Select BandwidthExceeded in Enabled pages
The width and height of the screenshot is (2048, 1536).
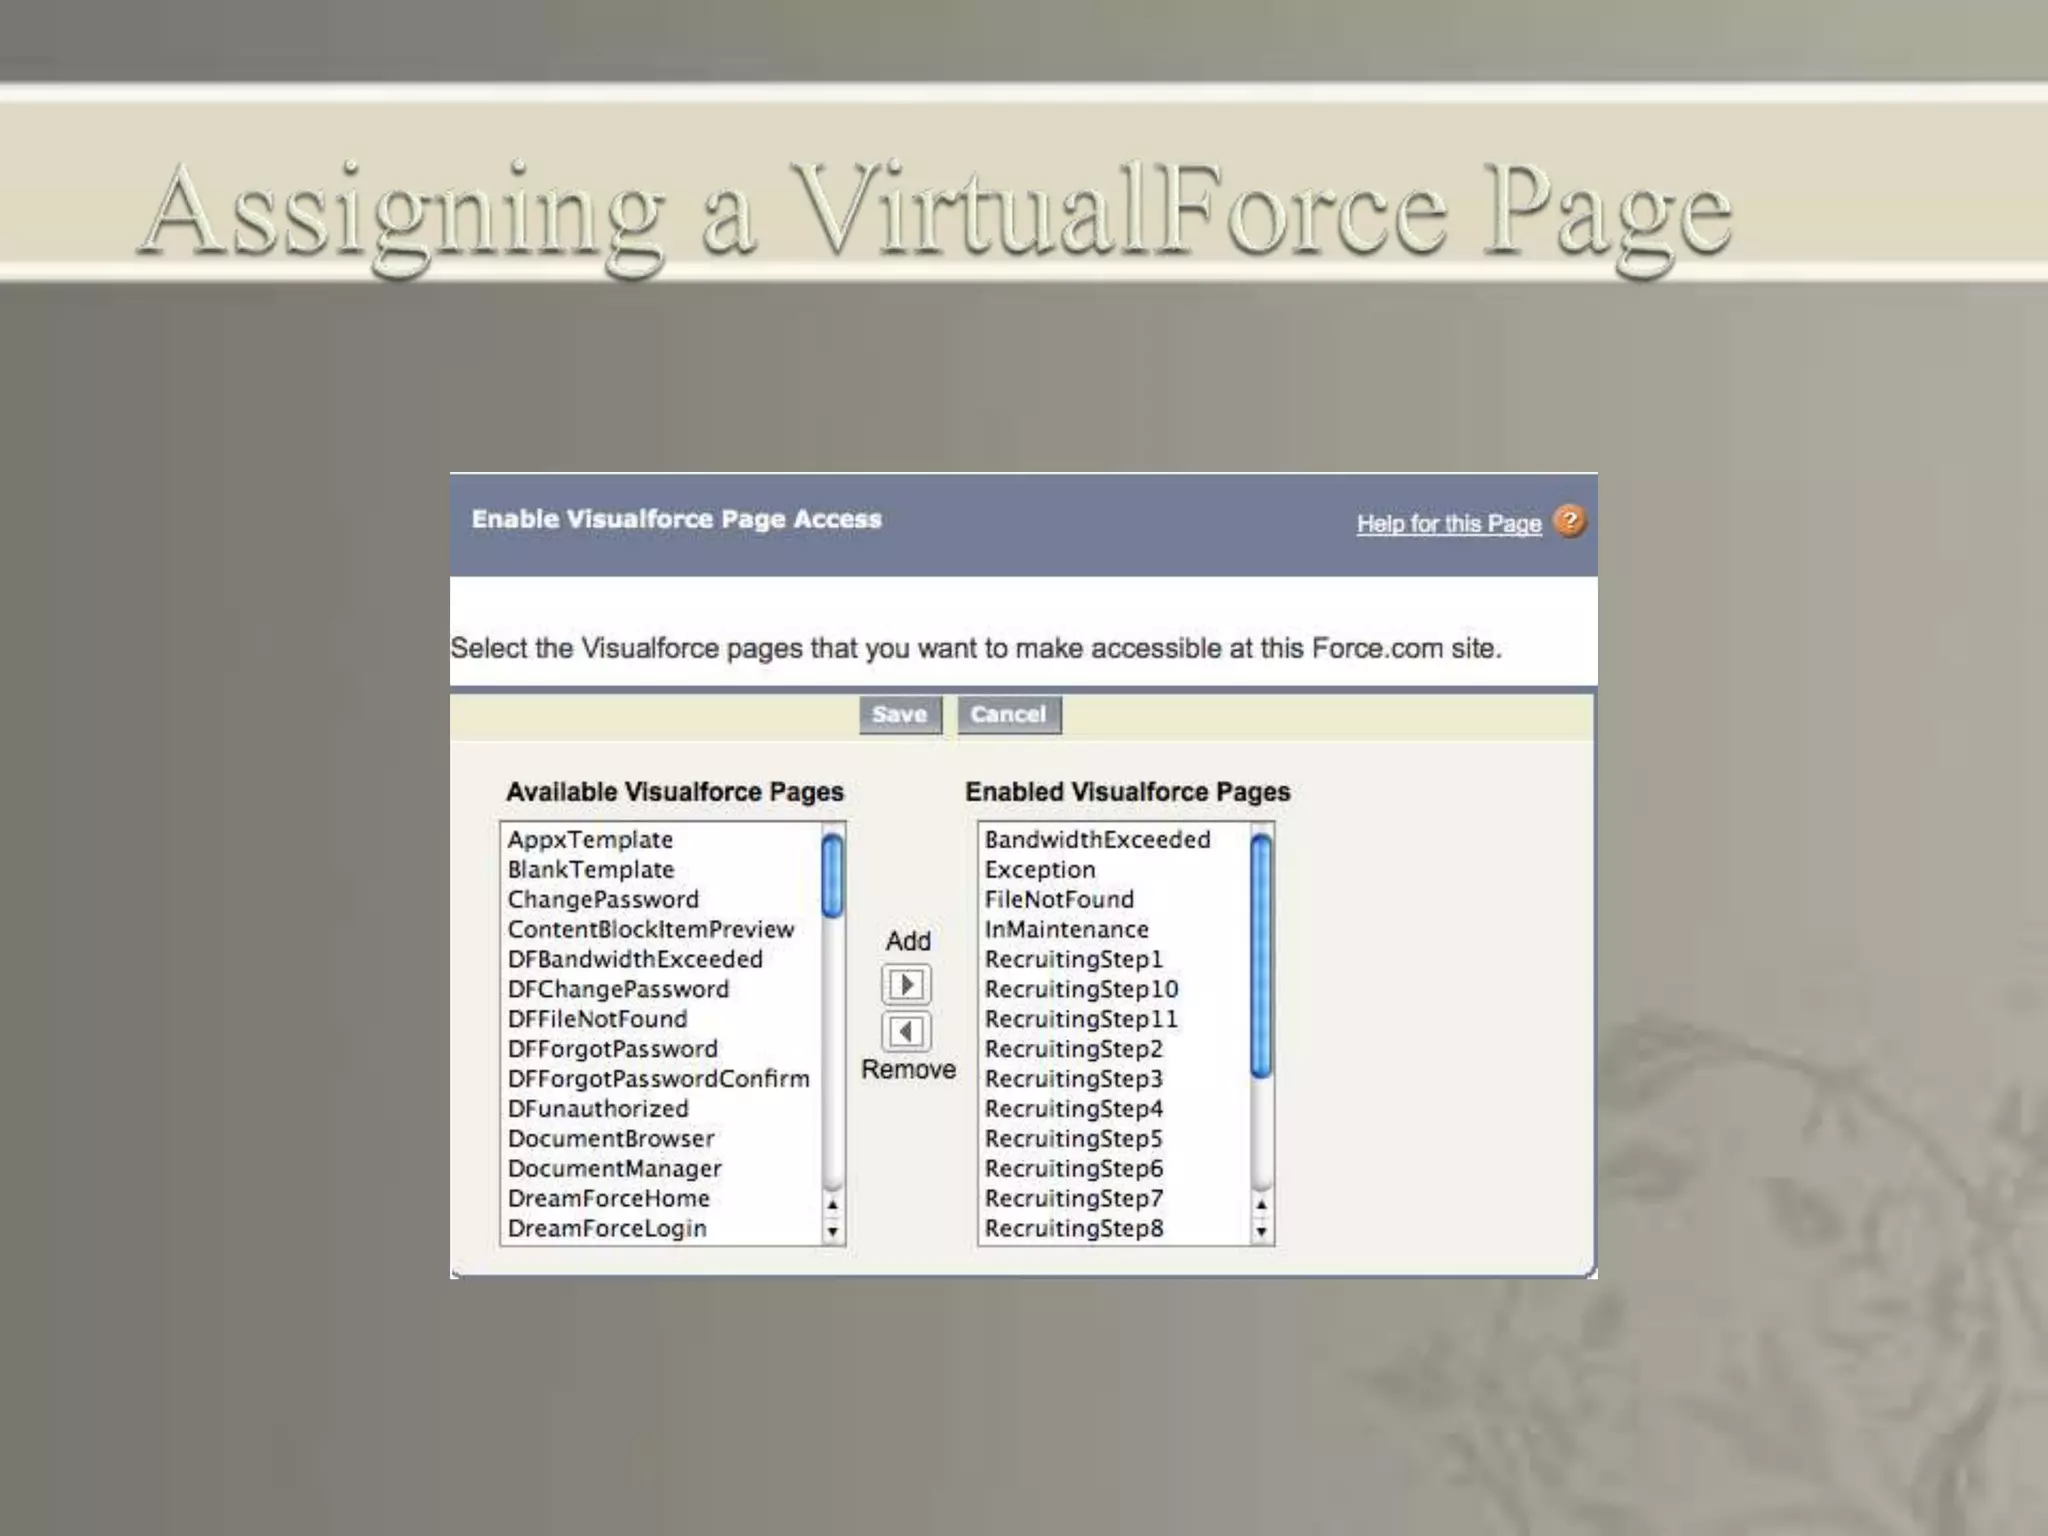click(1097, 840)
